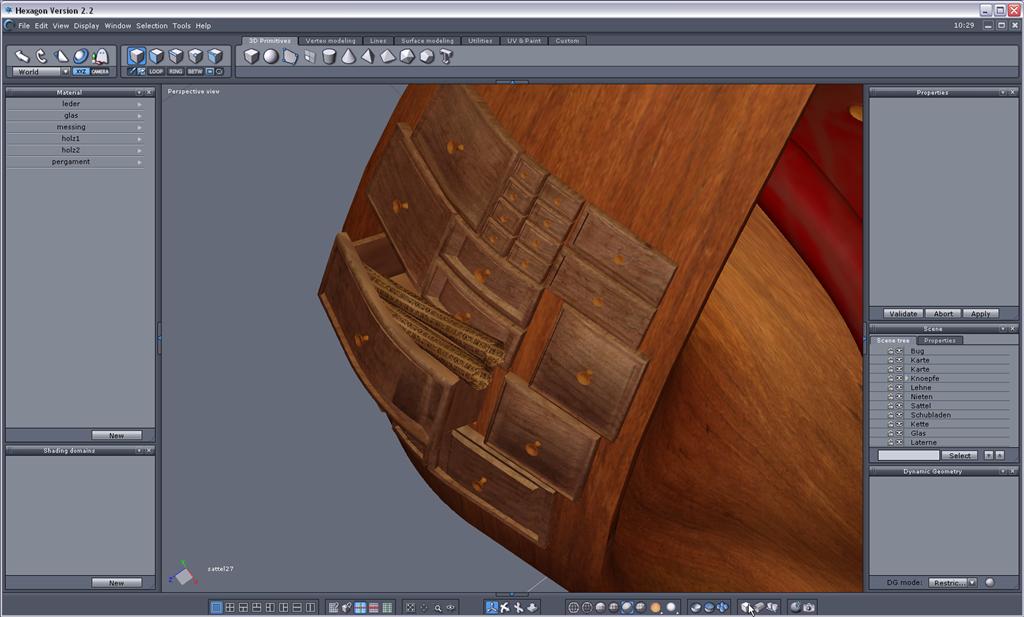Open the DG mode dropdown
Viewport: 1024px width, 617px height.
coord(952,582)
